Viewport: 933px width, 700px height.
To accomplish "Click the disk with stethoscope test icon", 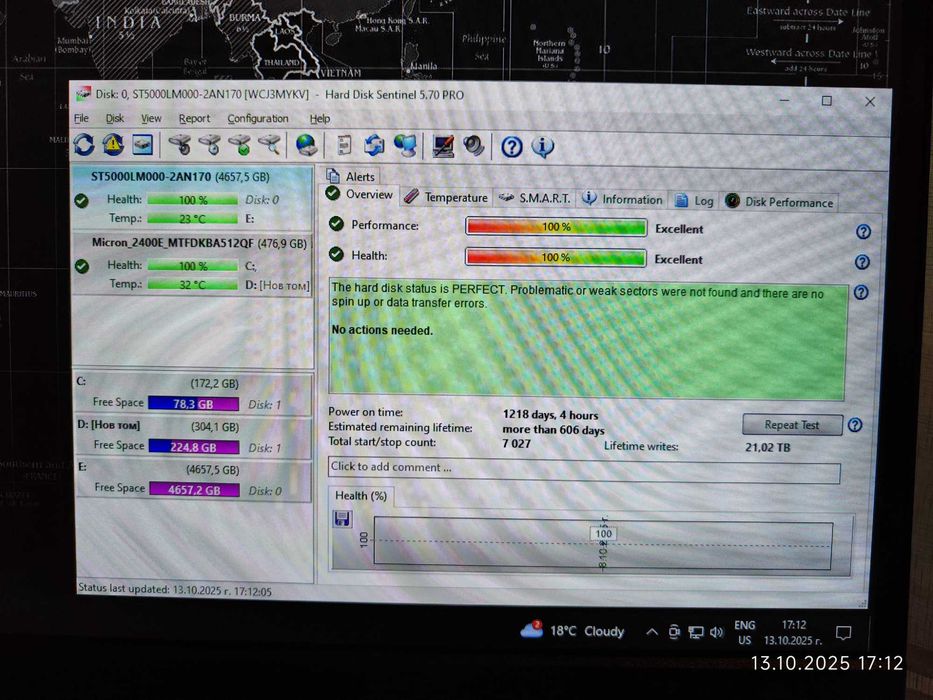I will click(180, 145).
